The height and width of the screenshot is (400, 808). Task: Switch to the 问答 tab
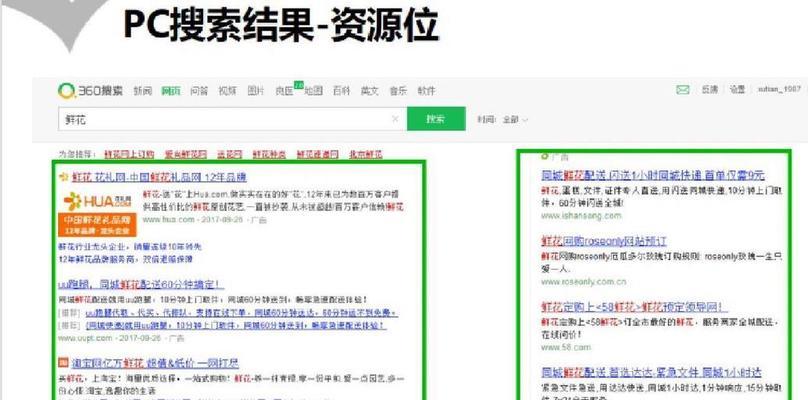pyautogui.click(x=199, y=91)
